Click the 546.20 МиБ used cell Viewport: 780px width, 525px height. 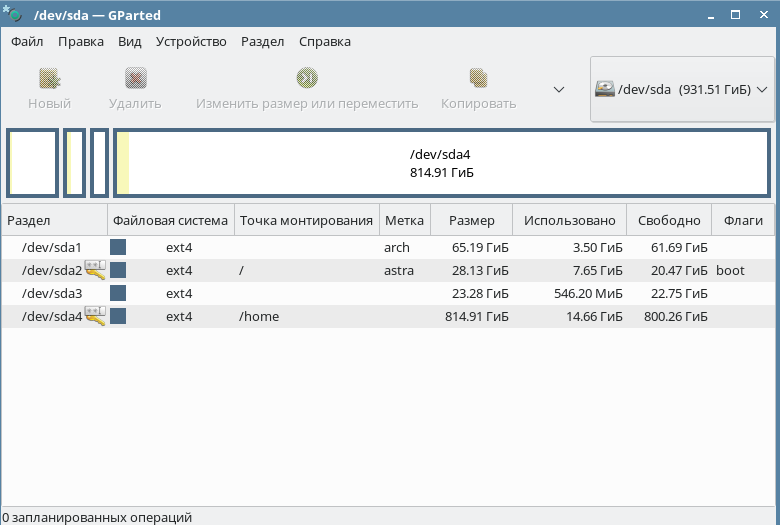coord(588,293)
